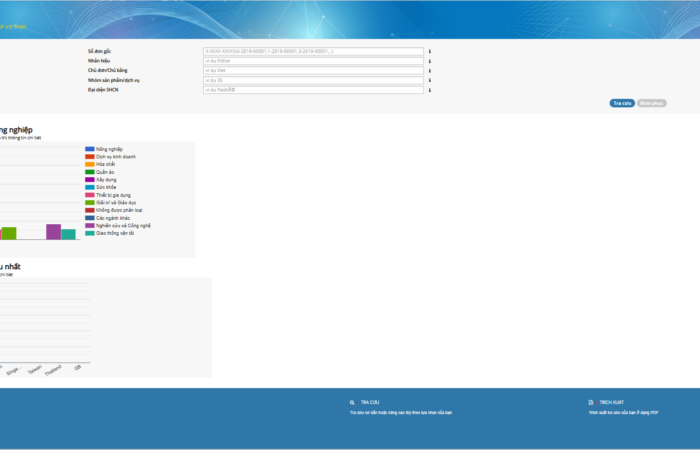The height and width of the screenshot is (450, 700).
Task: Open the TRA CỨU footer link
Action: pos(370,403)
